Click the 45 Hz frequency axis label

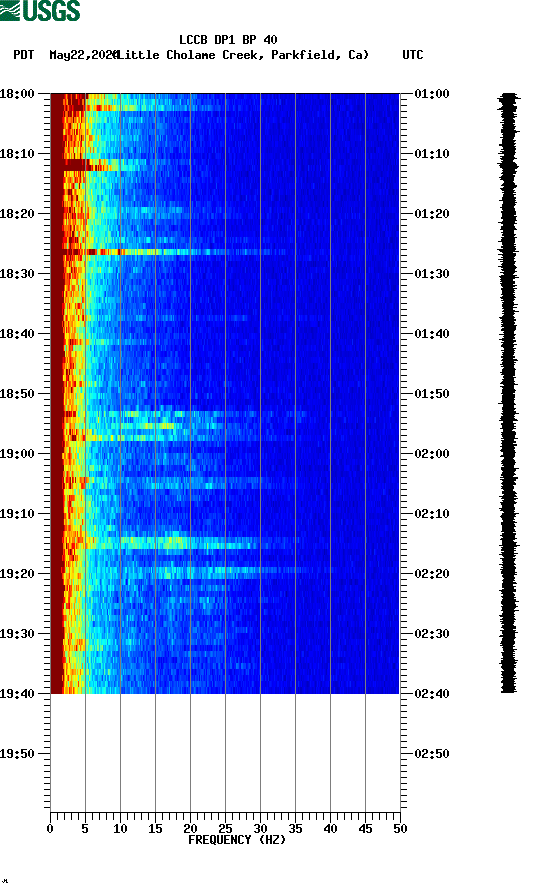point(365,829)
